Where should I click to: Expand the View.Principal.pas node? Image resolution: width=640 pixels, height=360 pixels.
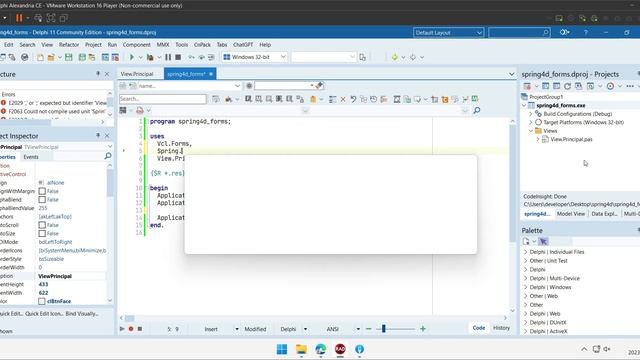pos(538,139)
